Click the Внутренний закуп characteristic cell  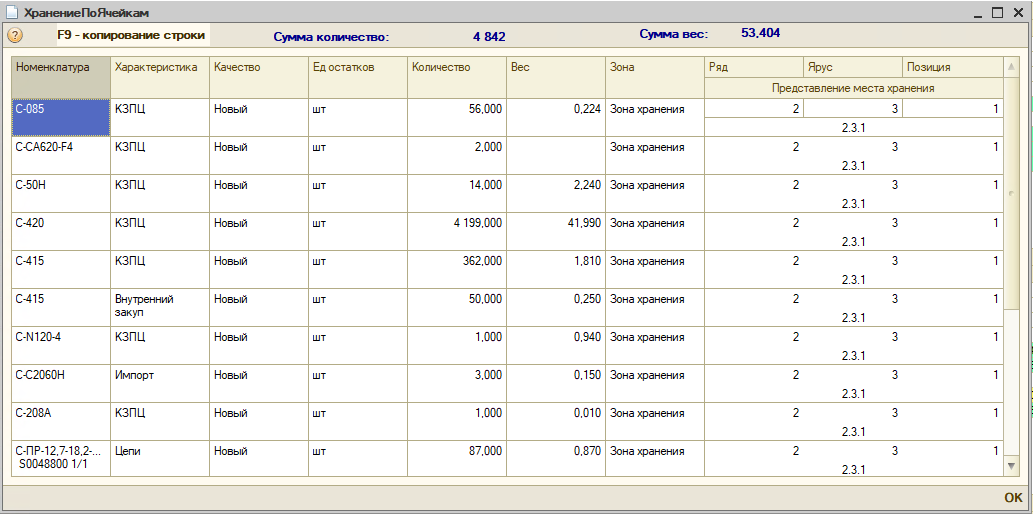coord(160,307)
